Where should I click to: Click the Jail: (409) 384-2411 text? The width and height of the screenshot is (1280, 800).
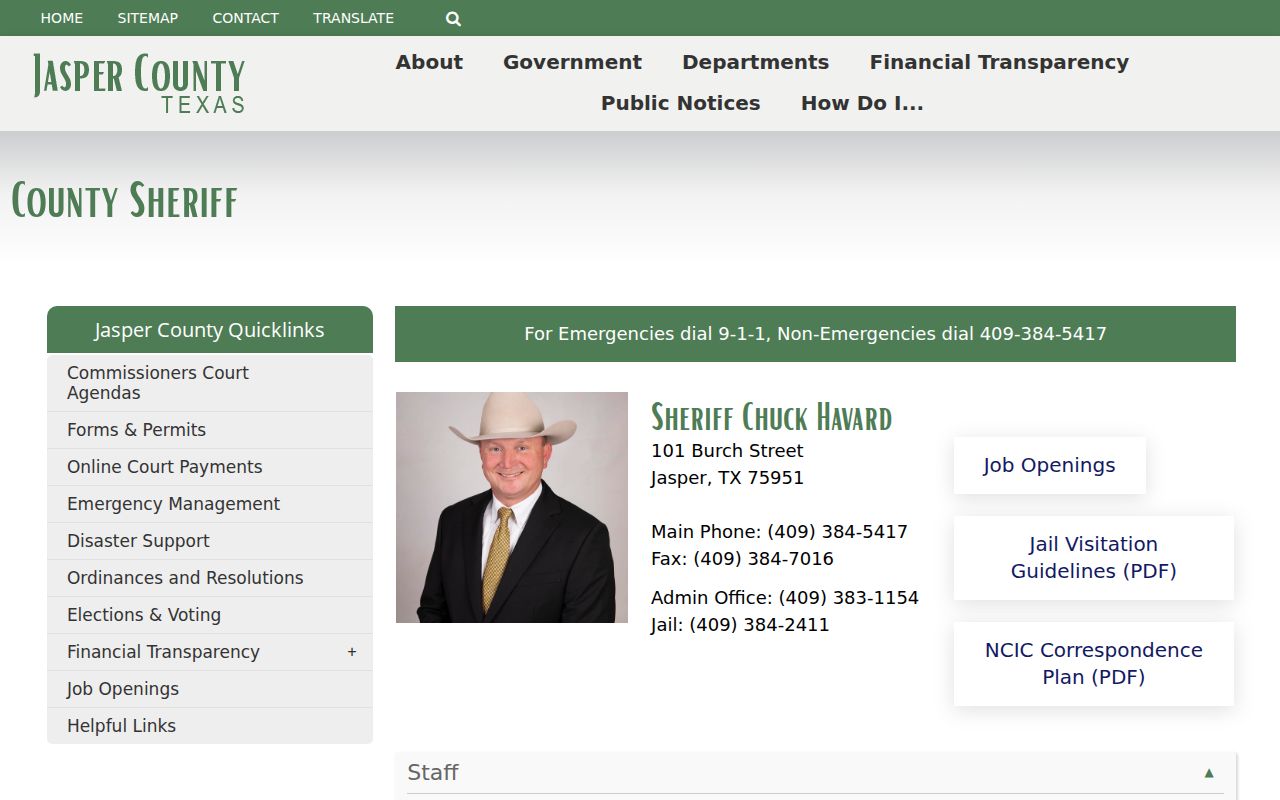click(740, 625)
